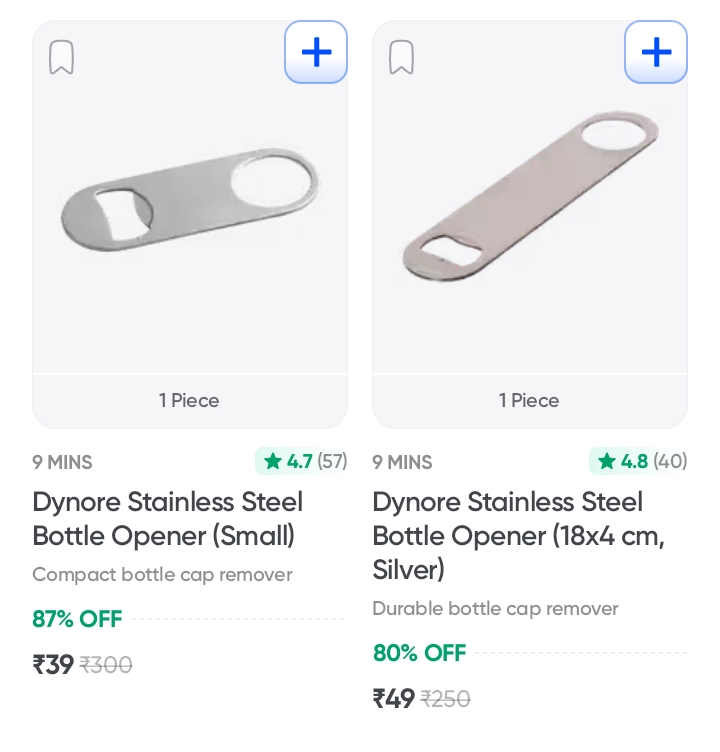Bookmark the small Dynore bottle opener

pos(62,57)
